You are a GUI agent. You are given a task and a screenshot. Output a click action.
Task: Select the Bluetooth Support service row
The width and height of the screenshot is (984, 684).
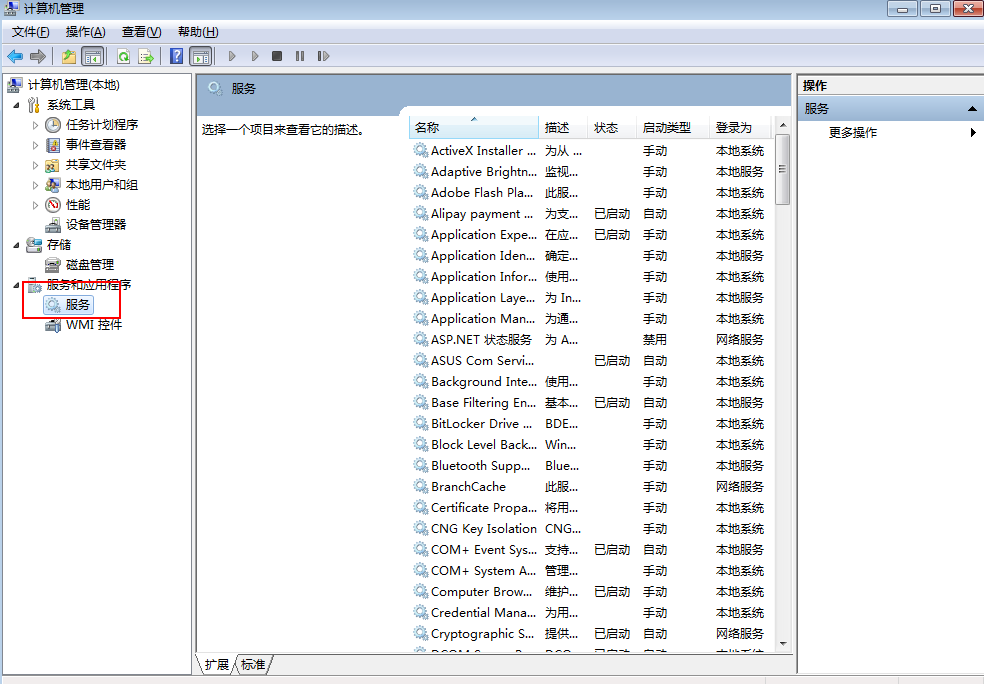pos(590,466)
